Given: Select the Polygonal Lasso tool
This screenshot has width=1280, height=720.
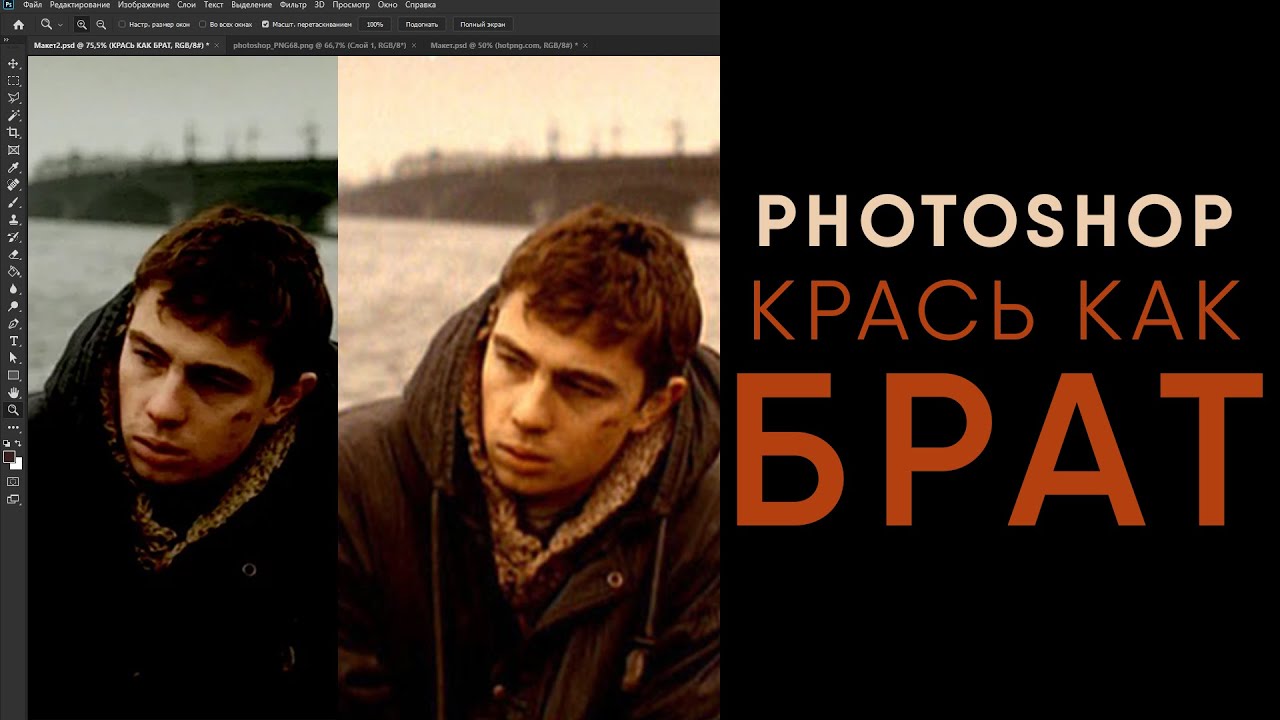Looking at the screenshot, I should [13, 98].
